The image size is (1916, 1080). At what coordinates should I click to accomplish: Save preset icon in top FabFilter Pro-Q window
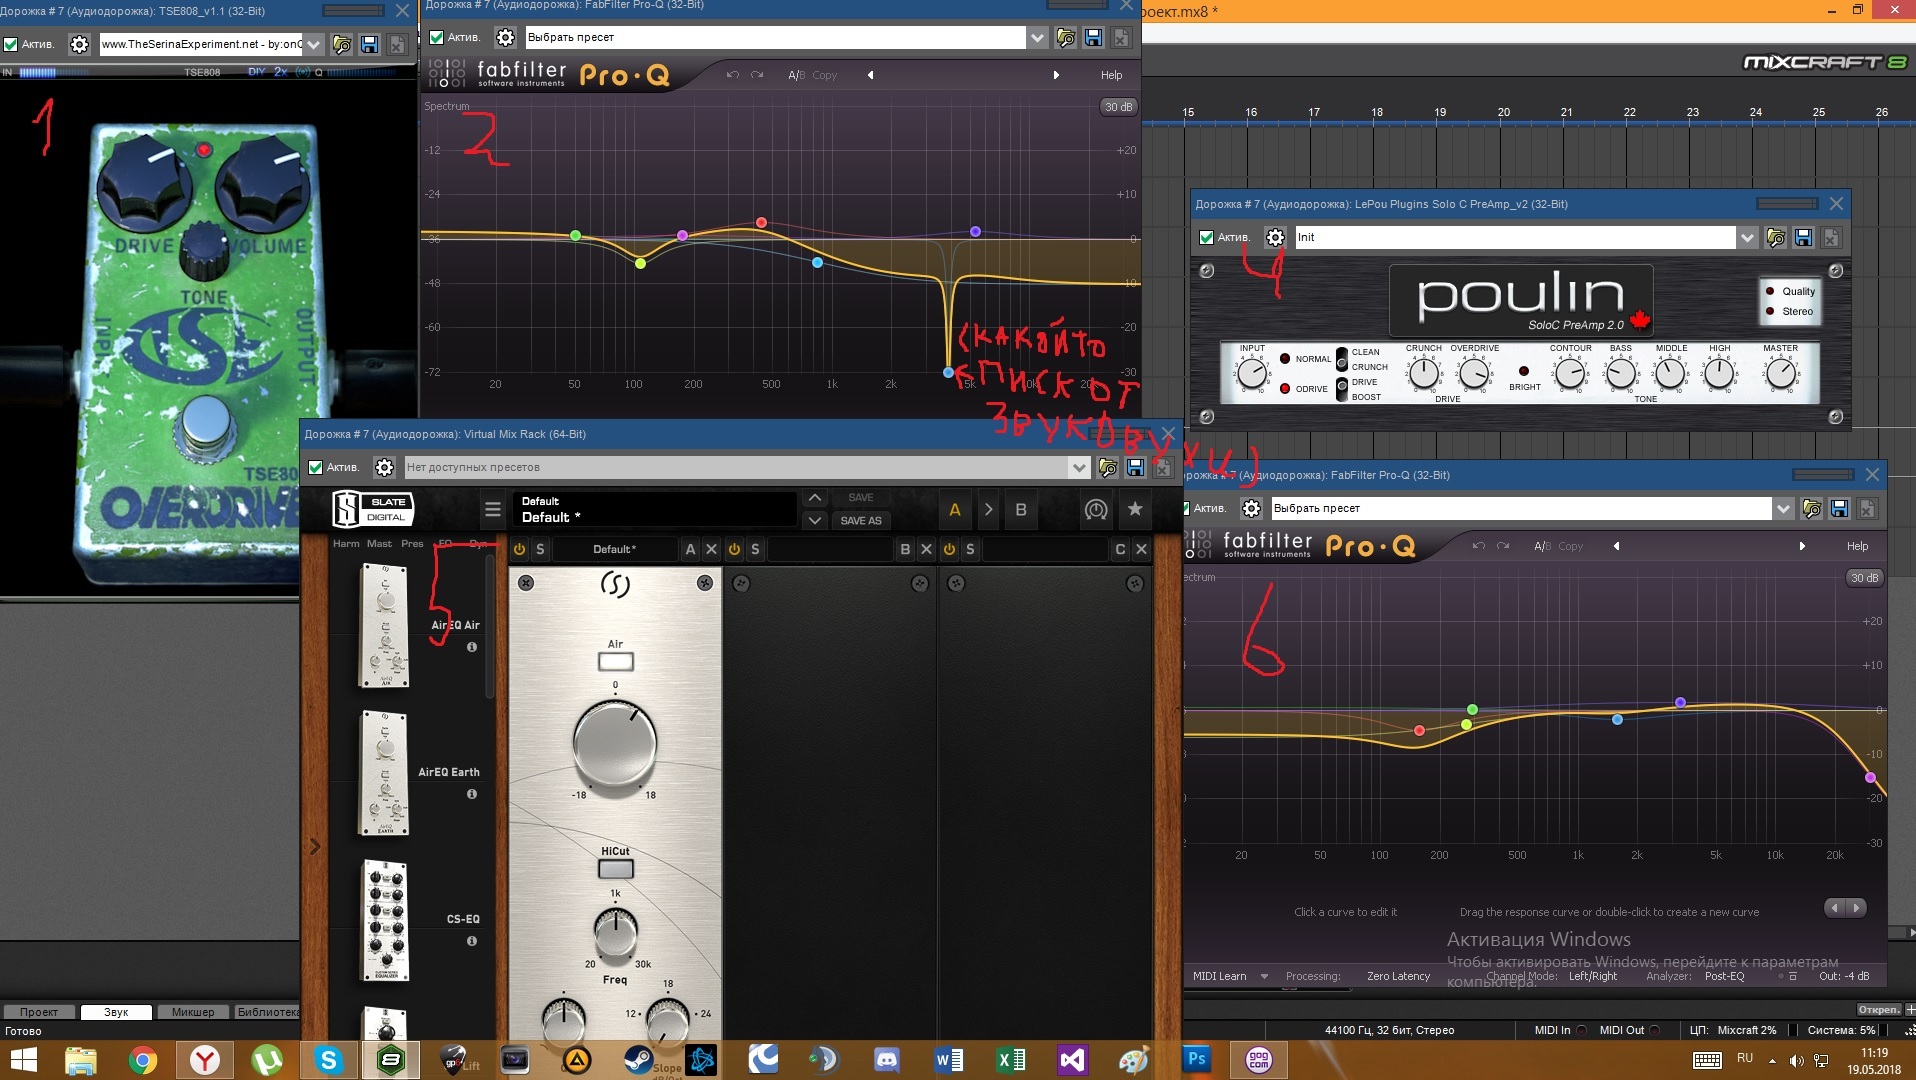coord(1093,37)
